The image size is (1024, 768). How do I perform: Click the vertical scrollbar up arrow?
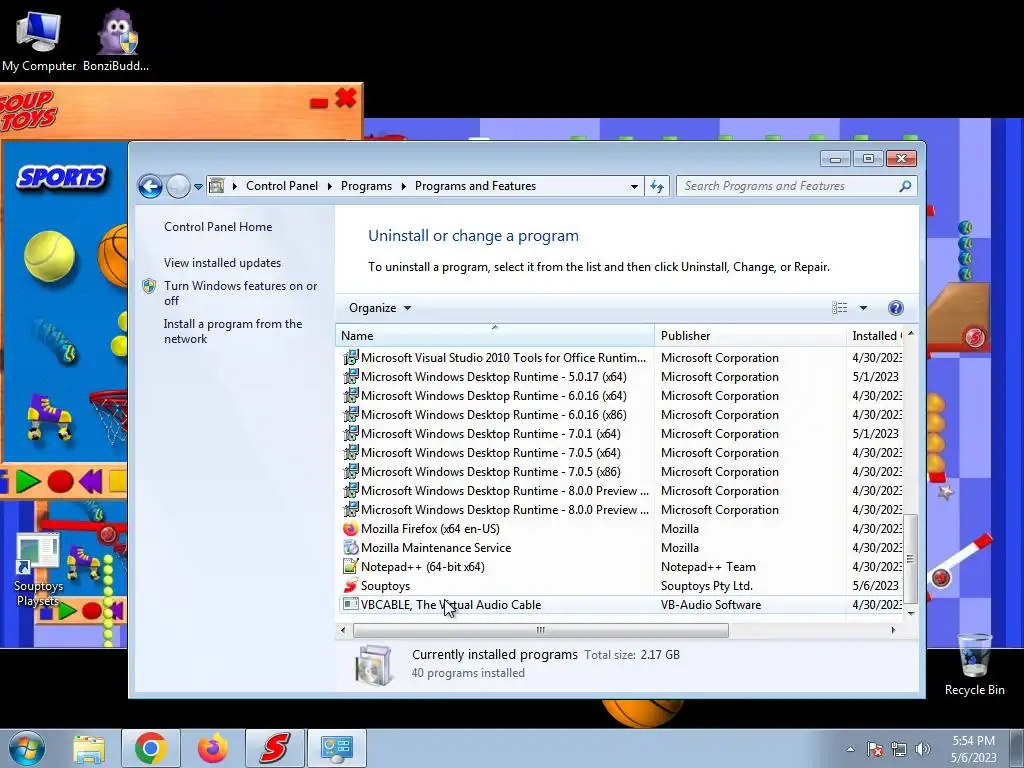click(x=911, y=334)
